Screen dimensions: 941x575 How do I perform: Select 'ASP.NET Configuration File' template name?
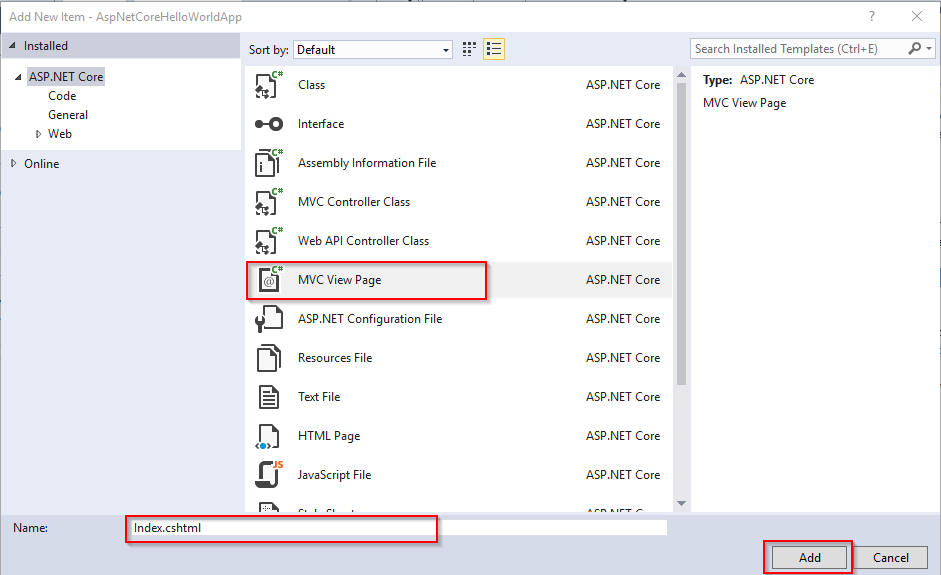click(370, 319)
